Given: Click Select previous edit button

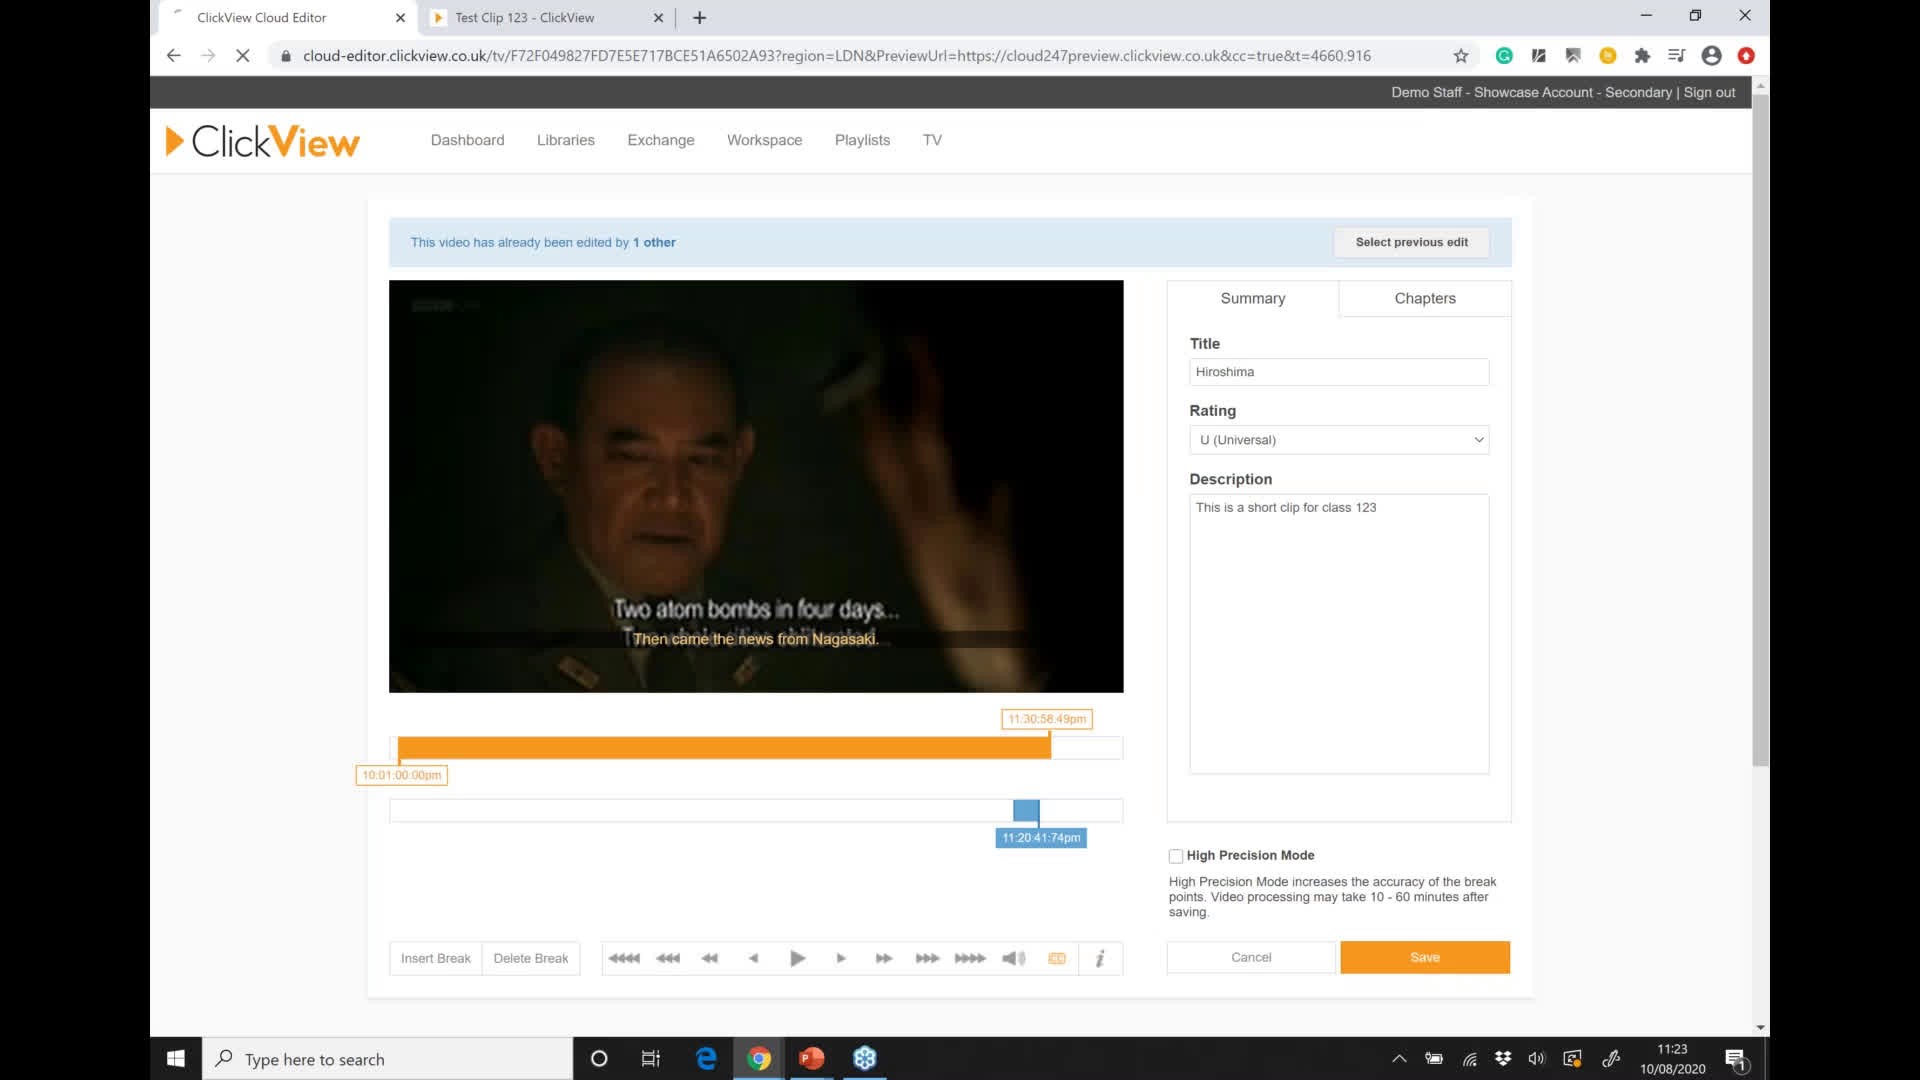Looking at the screenshot, I should click(1412, 242).
